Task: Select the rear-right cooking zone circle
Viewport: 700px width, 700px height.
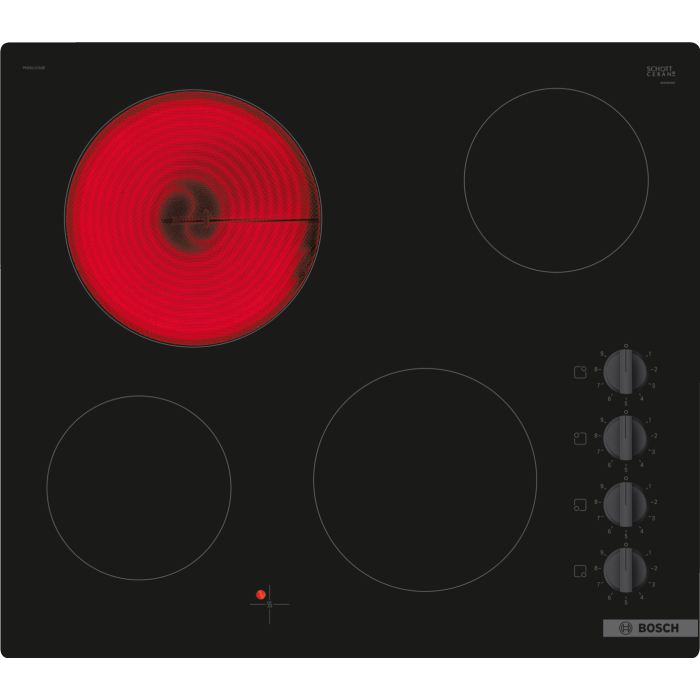Action: click(556, 180)
